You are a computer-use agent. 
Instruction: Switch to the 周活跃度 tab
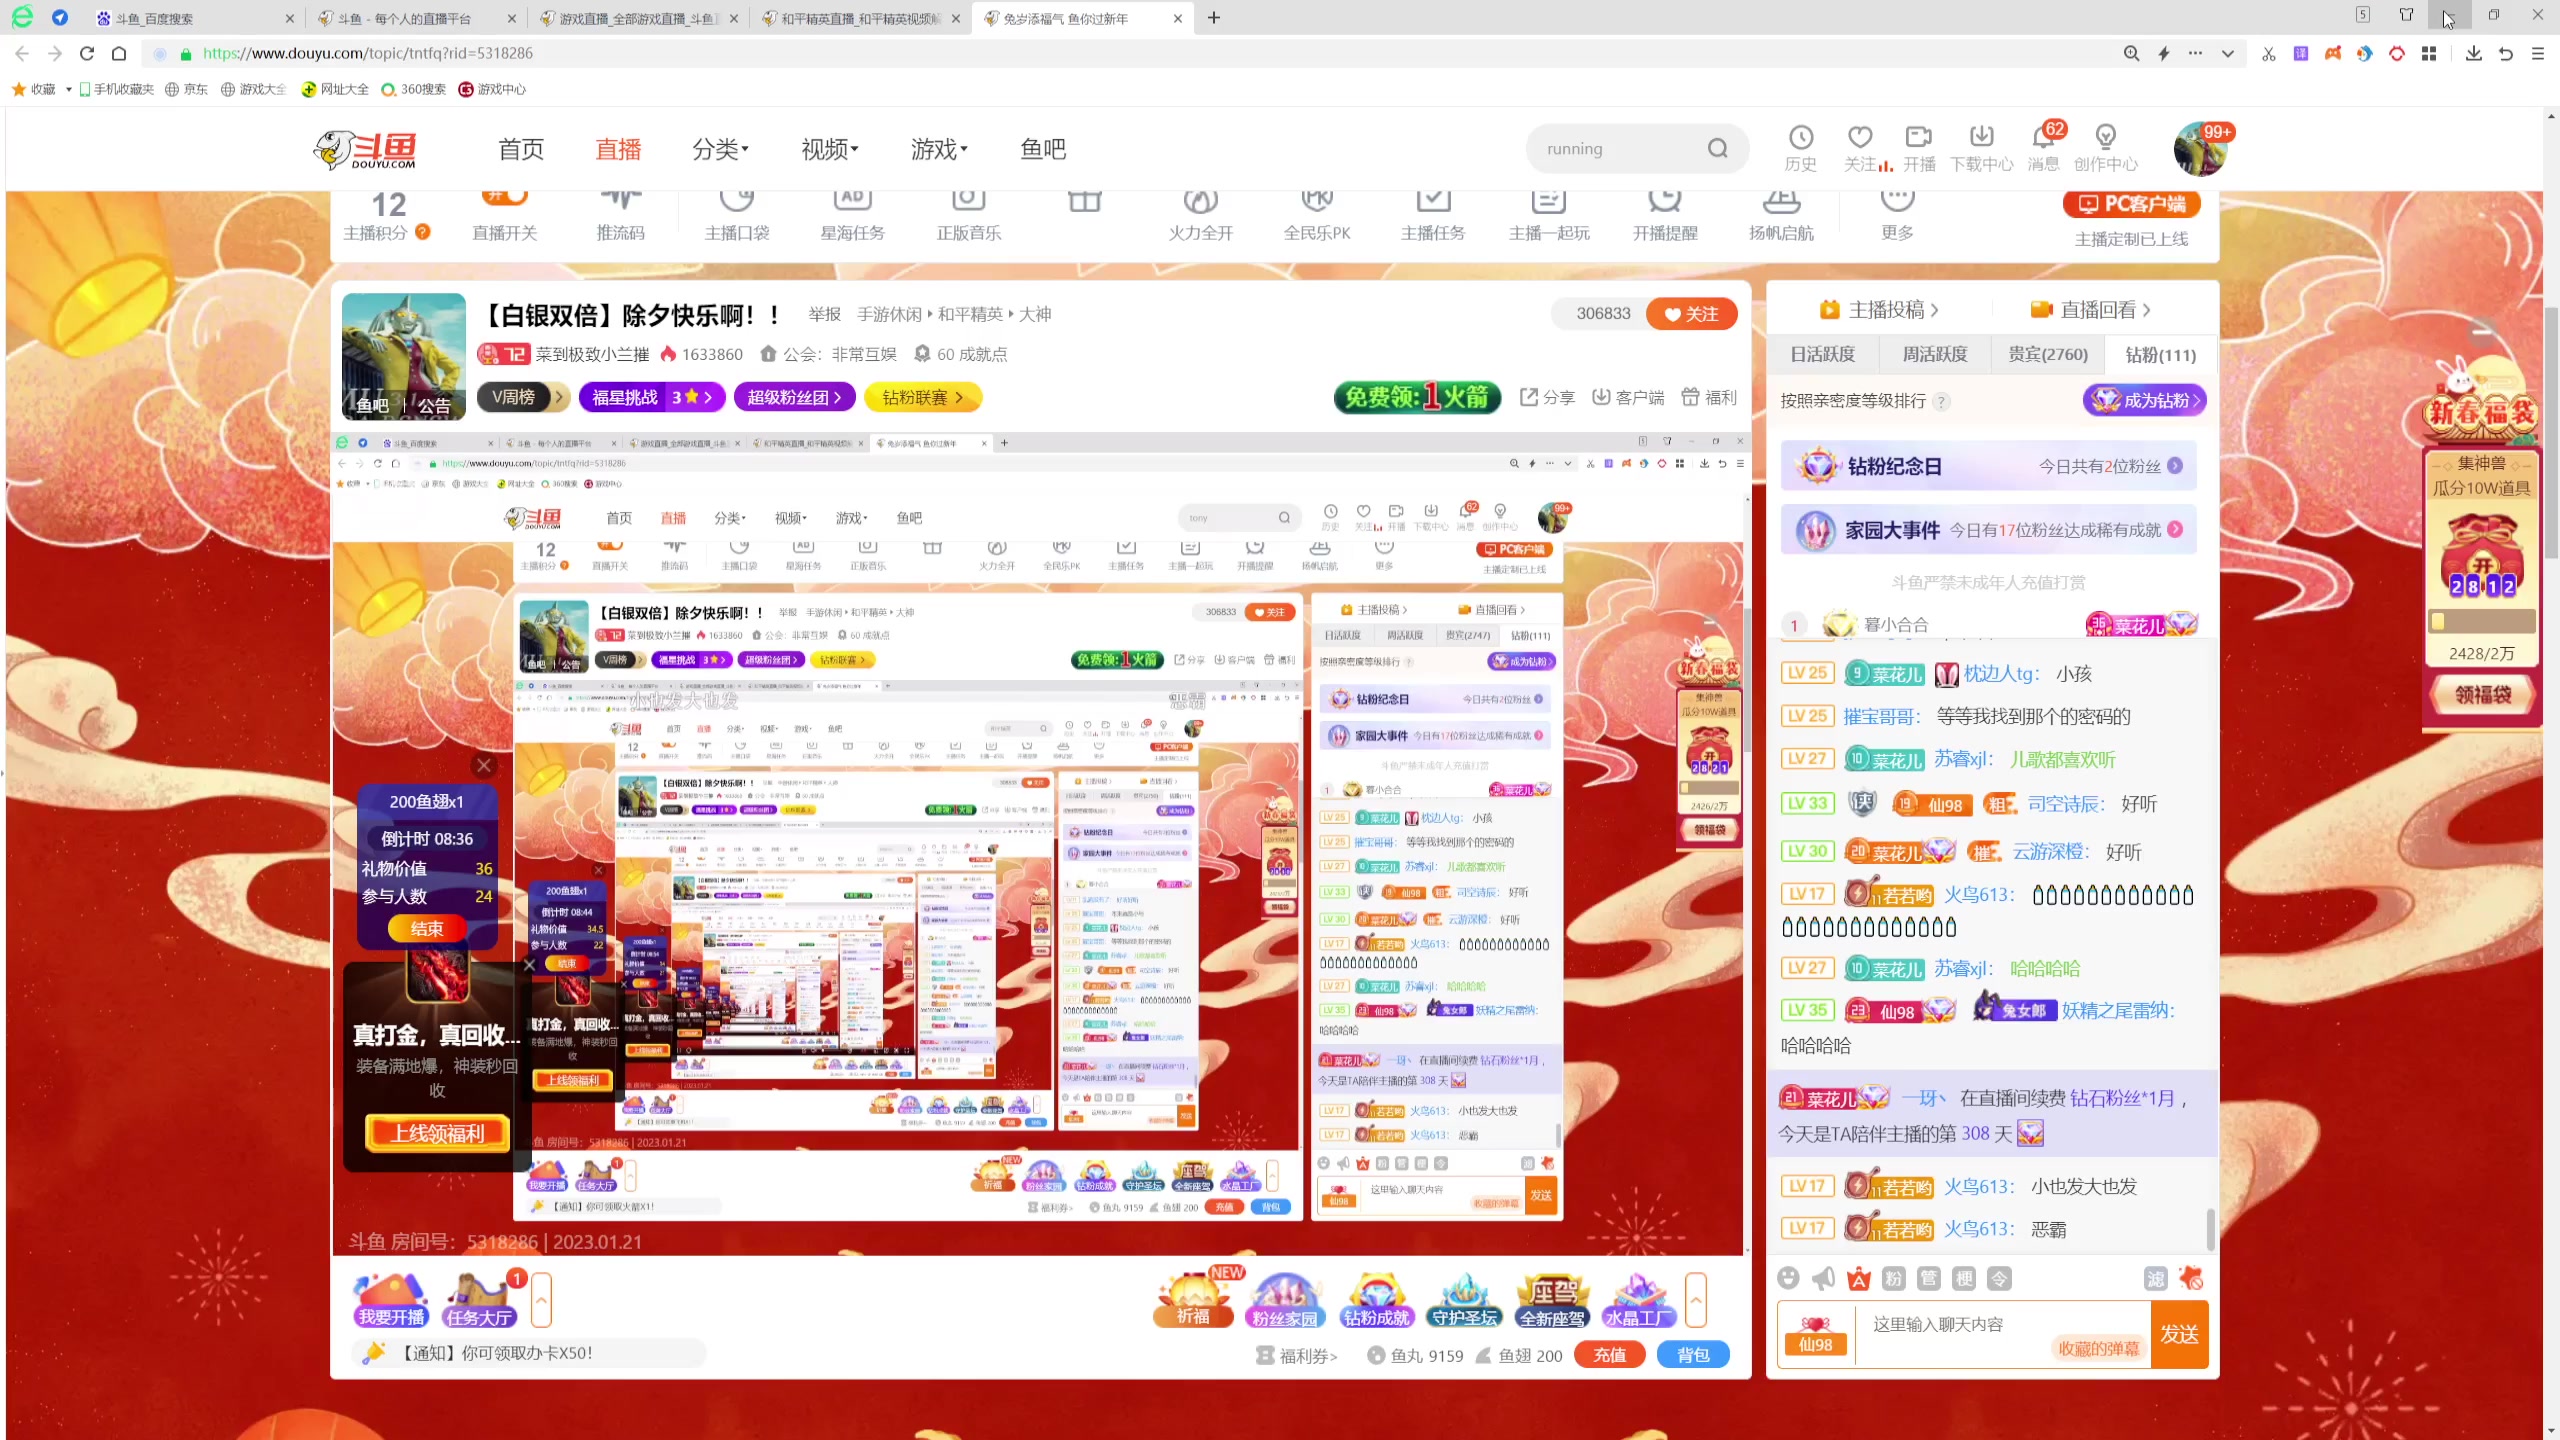coord(1934,354)
